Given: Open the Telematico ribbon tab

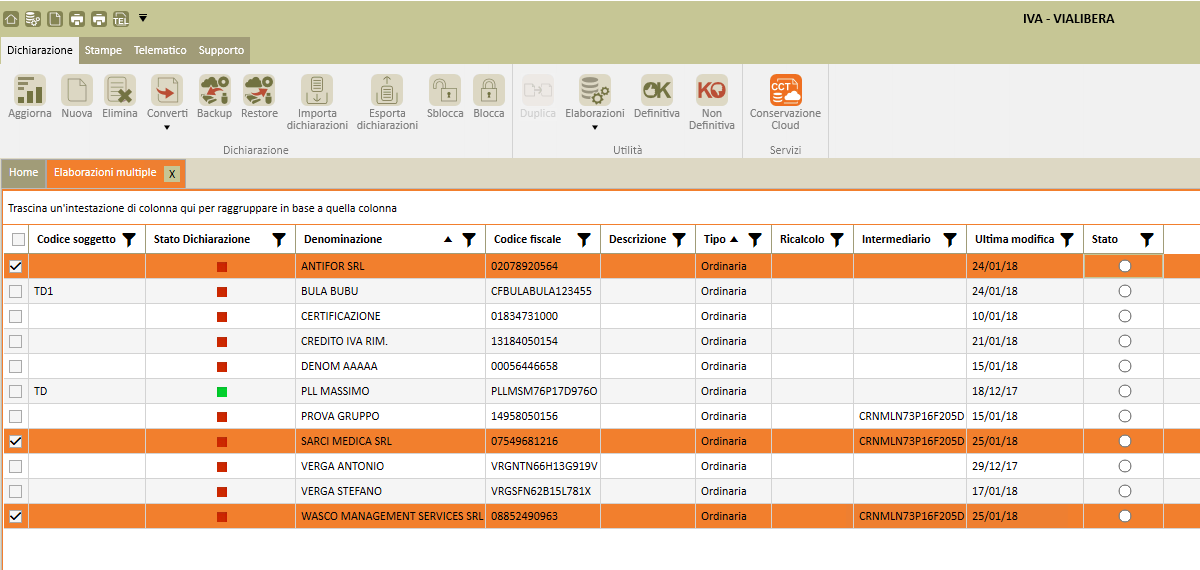Looking at the screenshot, I should click(160, 50).
